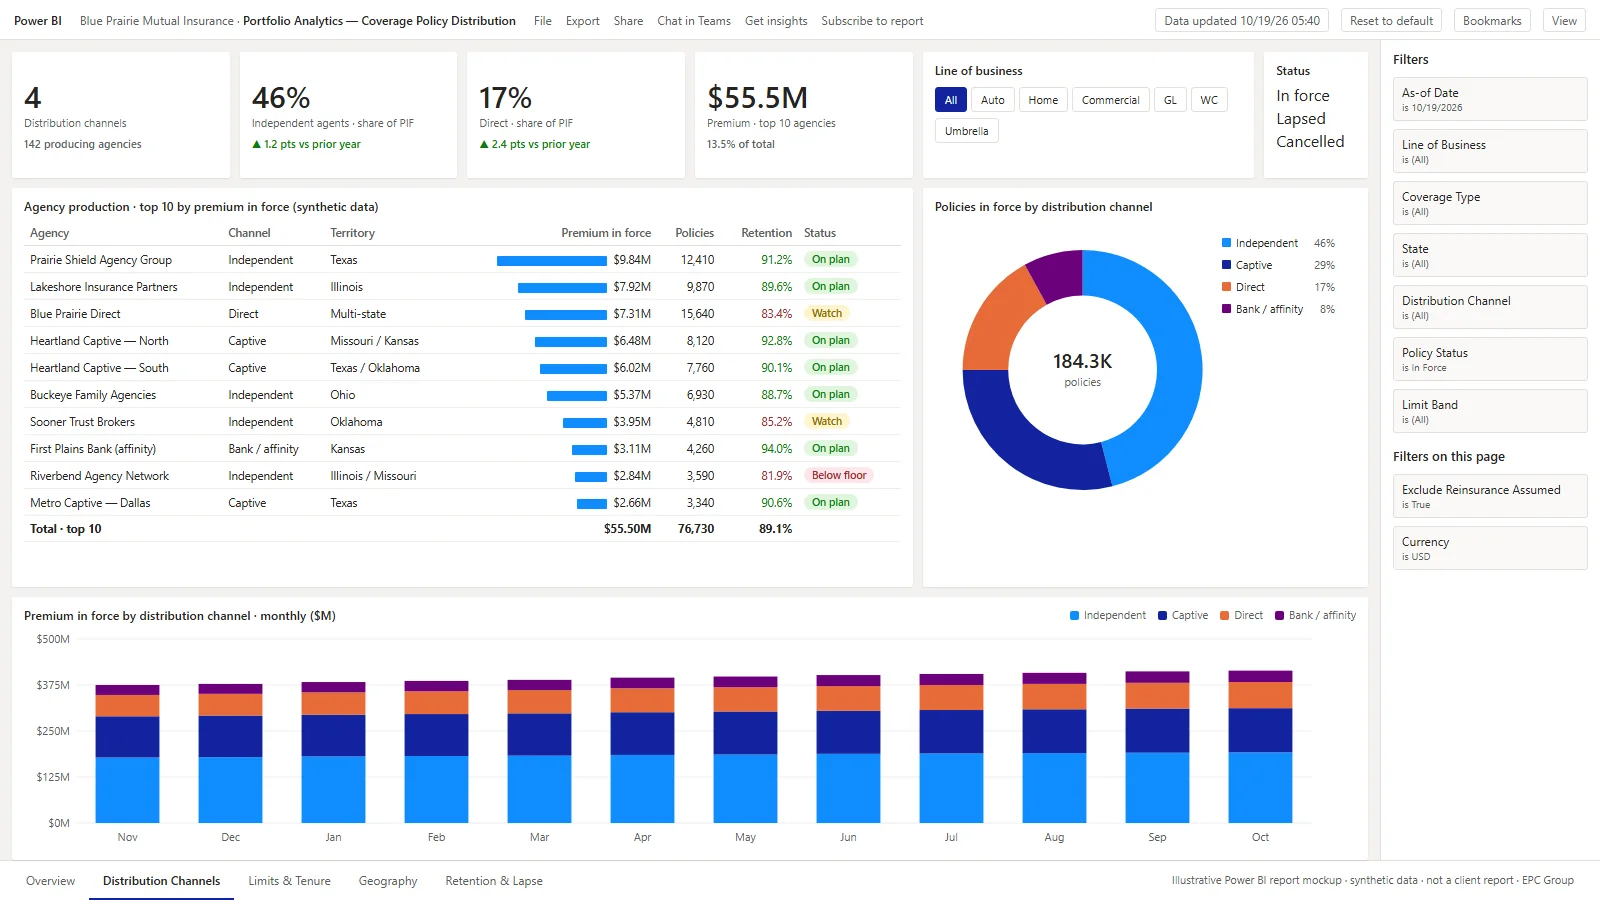Expand the As-of Date filter card
This screenshot has width=1600, height=900.
point(1490,99)
